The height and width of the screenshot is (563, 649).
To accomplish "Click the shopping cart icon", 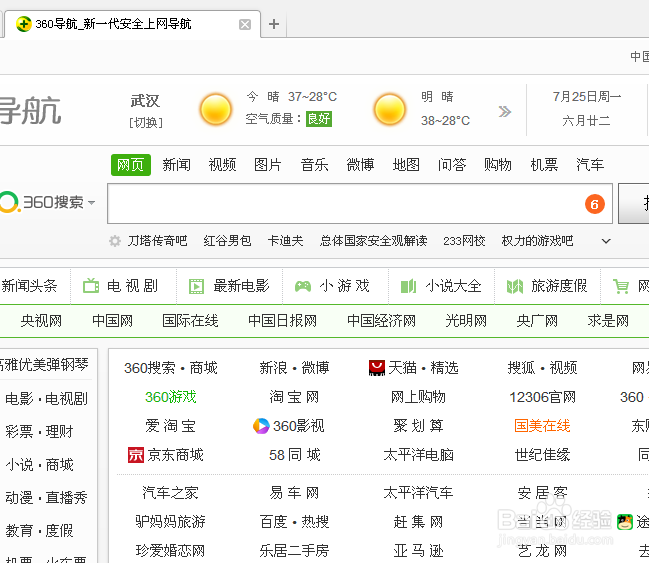I will (621, 286).
